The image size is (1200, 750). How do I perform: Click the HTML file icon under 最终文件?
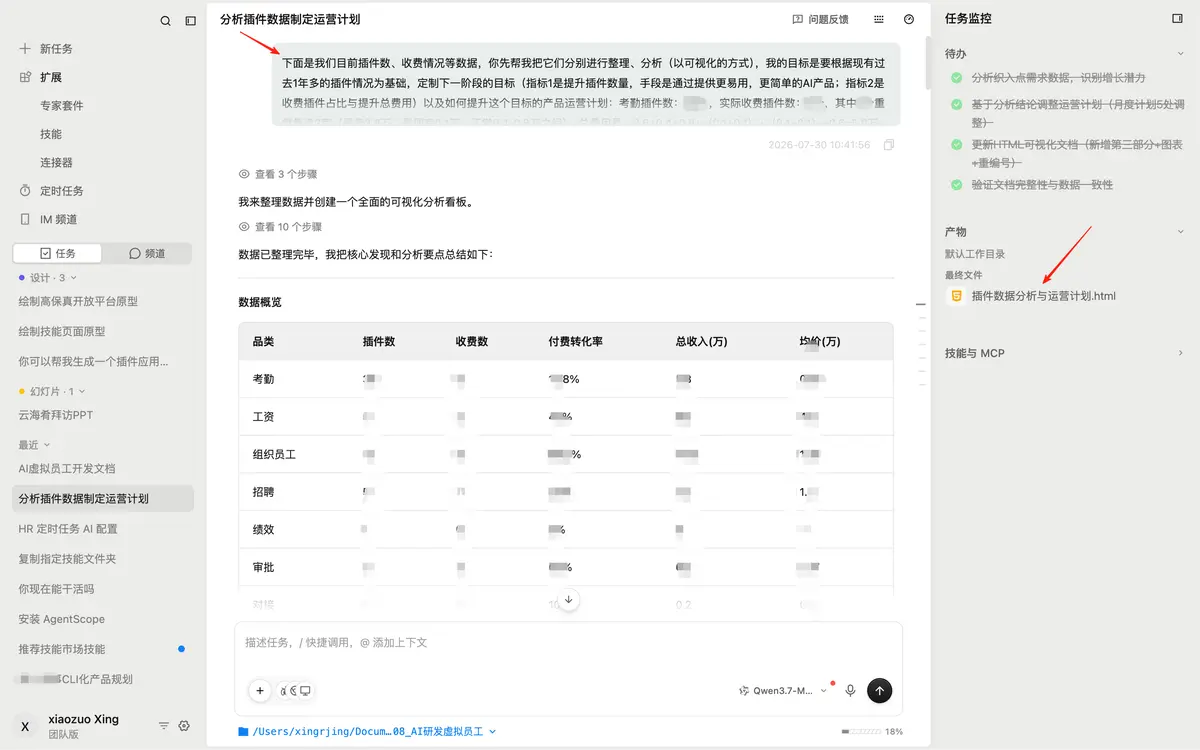point(957,296)
